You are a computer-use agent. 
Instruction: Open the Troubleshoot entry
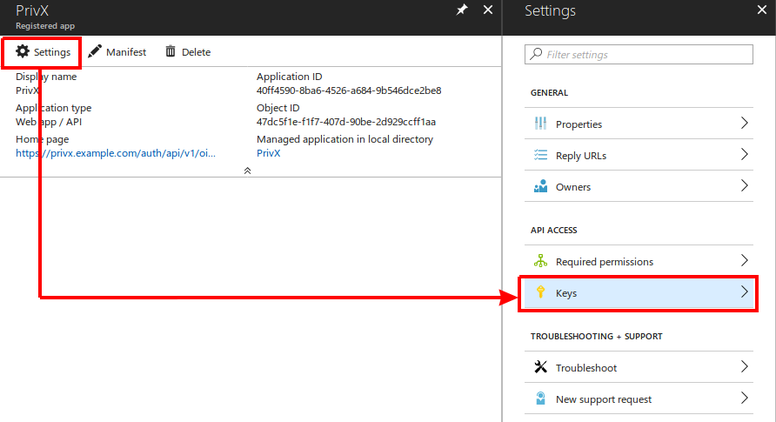point(639,367)
